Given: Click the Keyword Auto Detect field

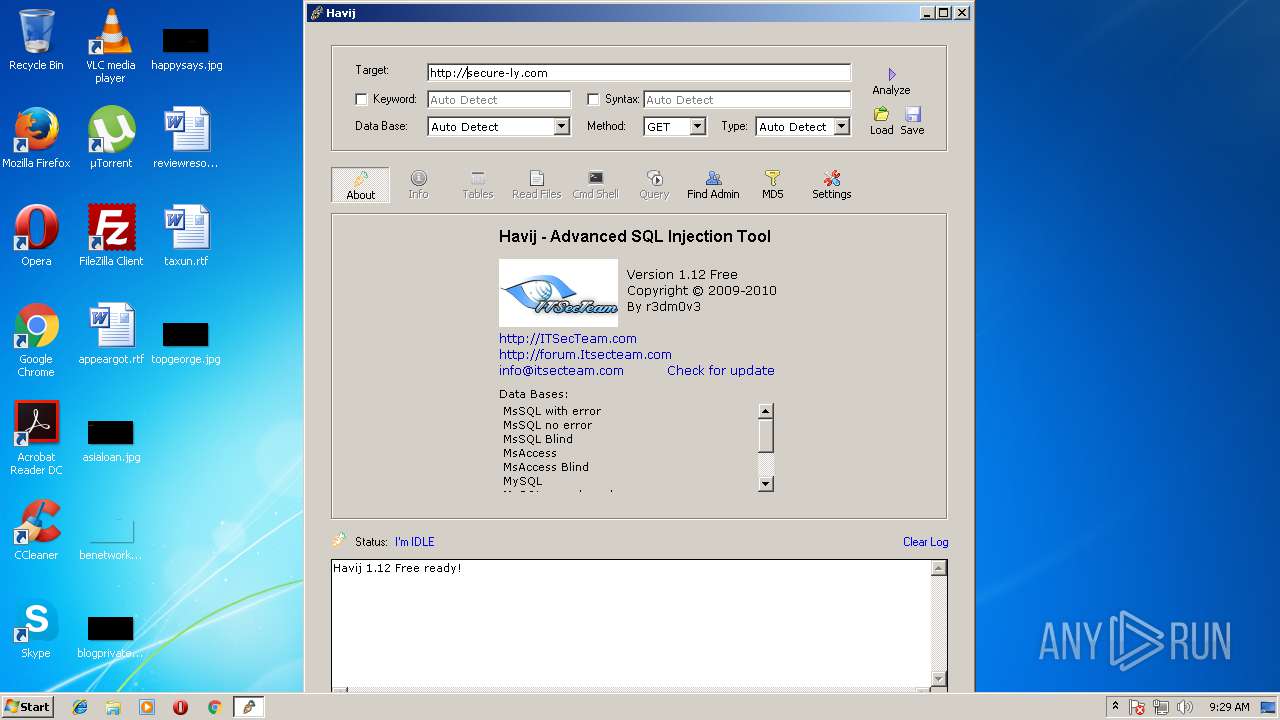Looking at the screenshot, I should [499, 99].
